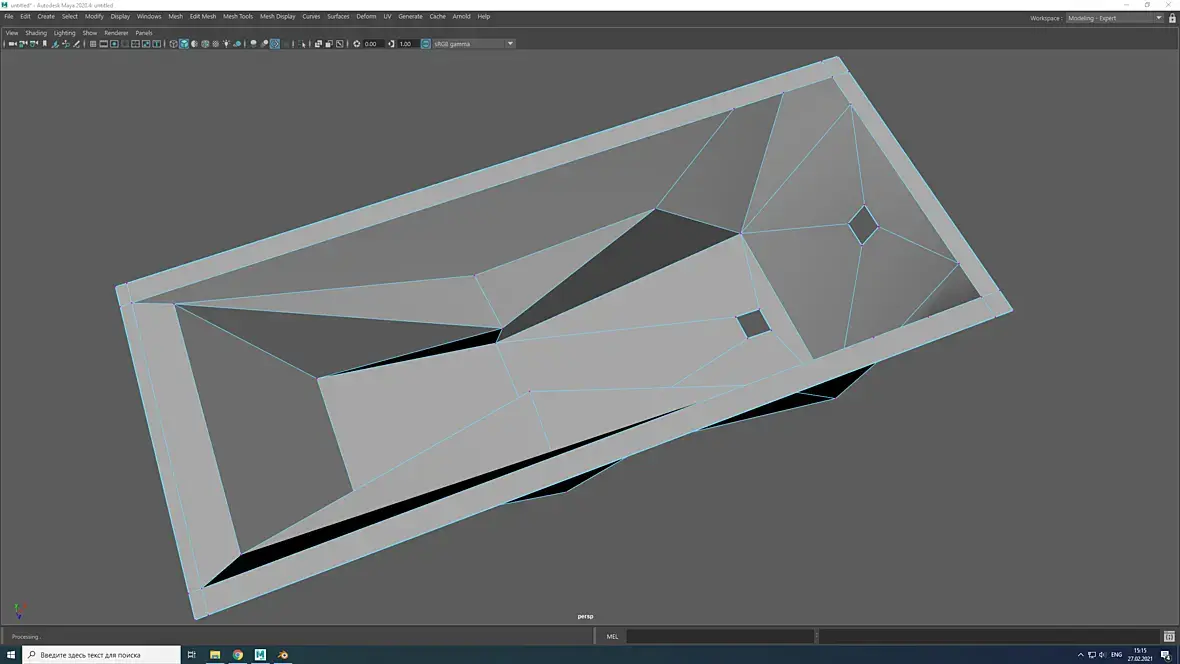
Task: Click the MEL command line input field
Action: coord(720,636)
